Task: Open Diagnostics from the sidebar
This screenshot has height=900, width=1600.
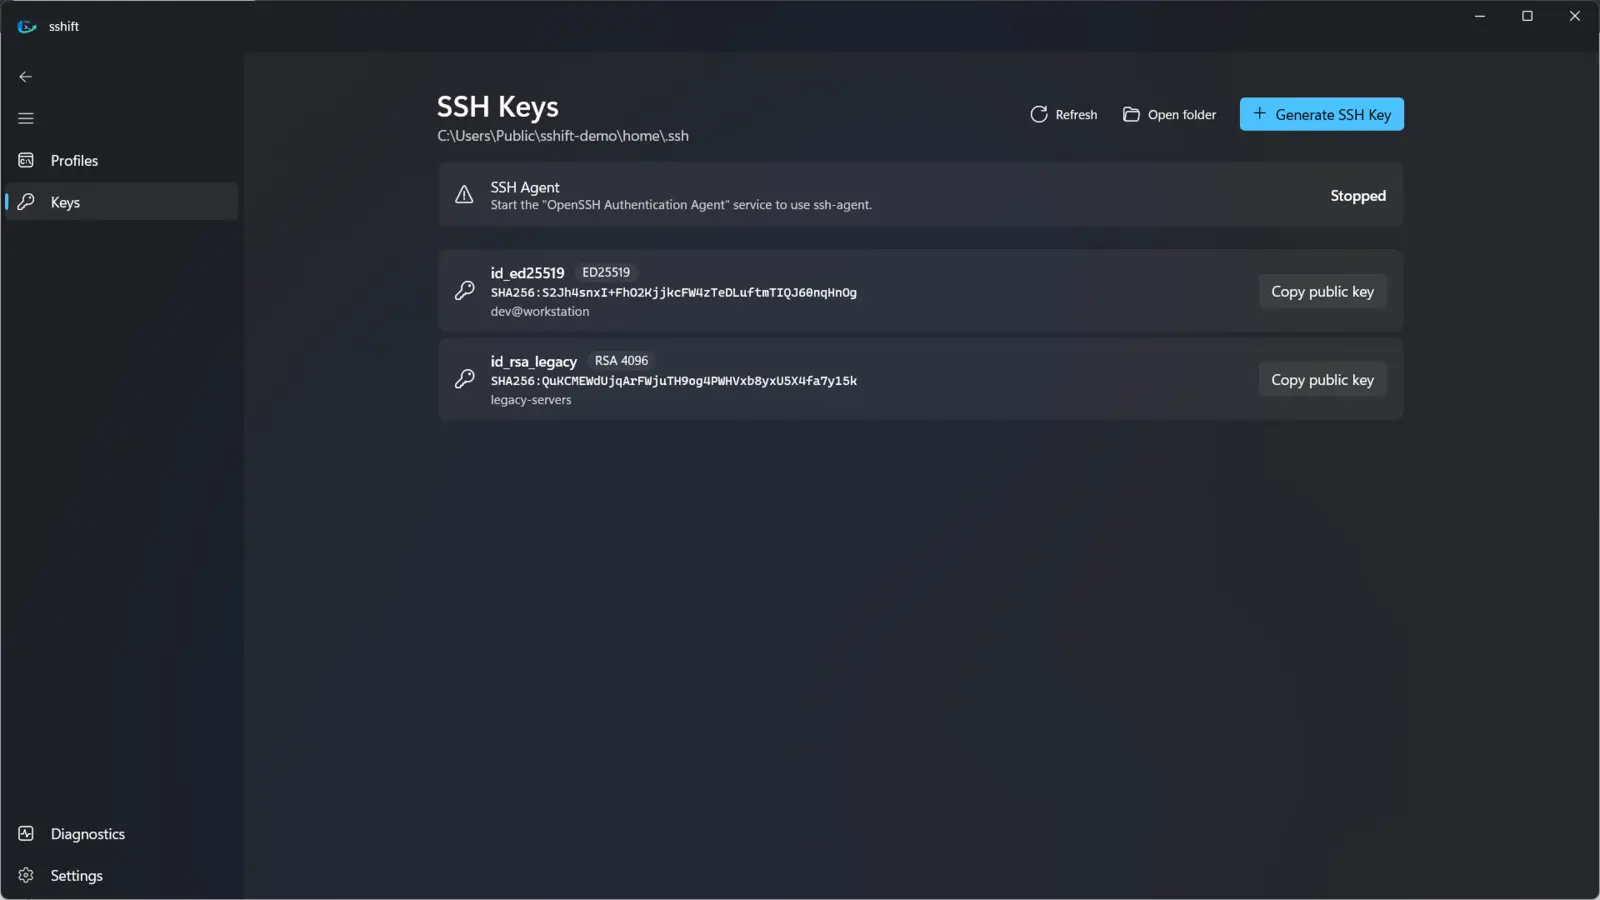Action: pos(121,833)
